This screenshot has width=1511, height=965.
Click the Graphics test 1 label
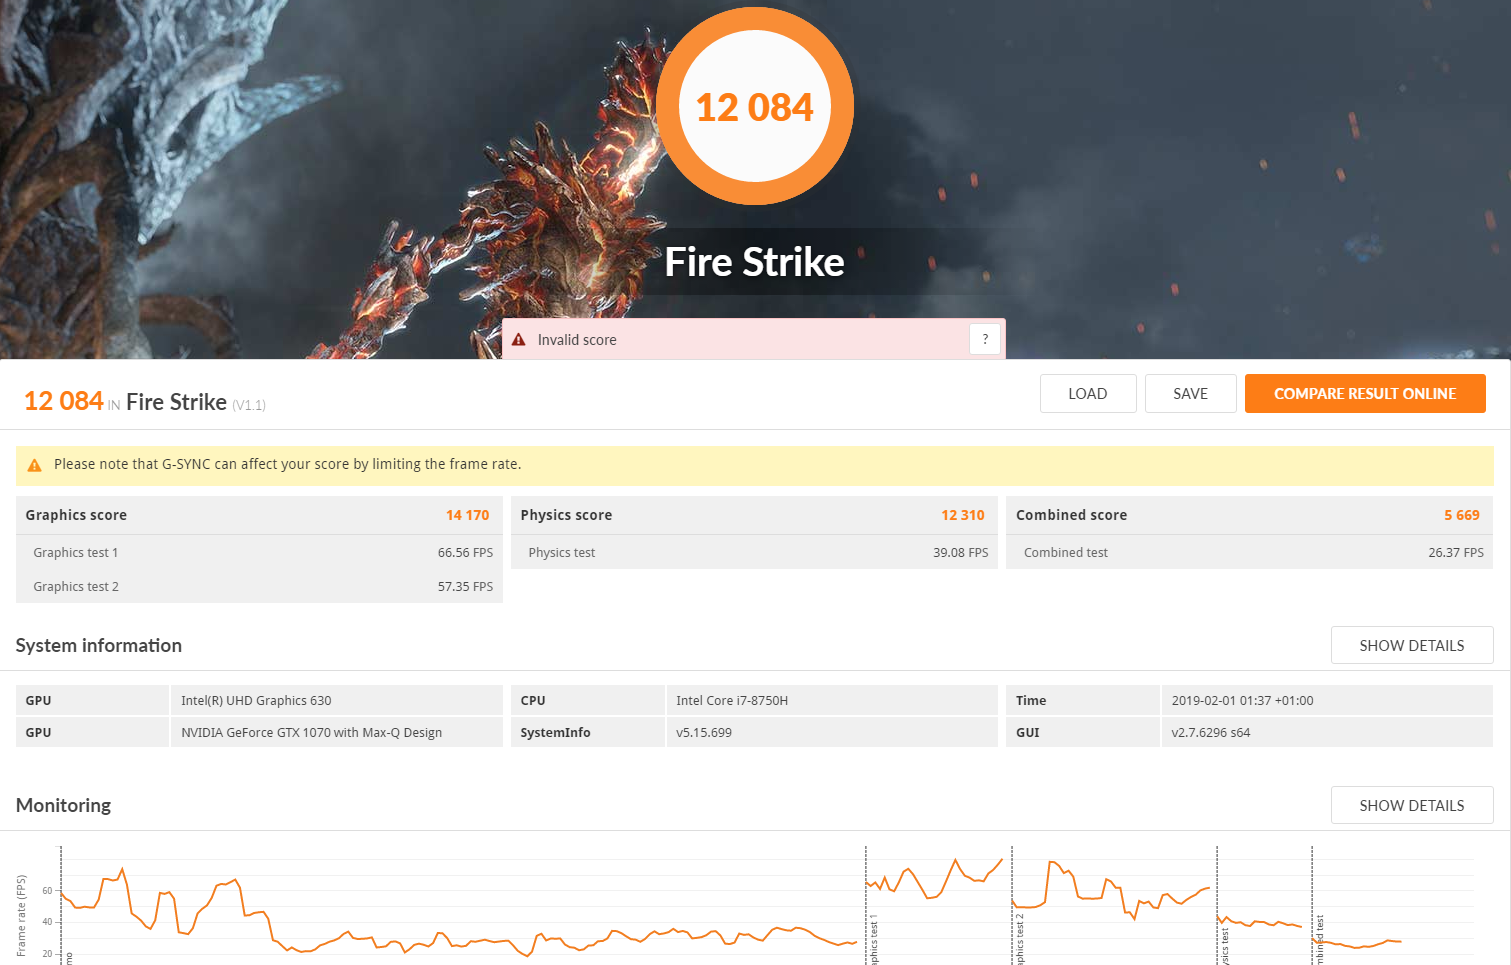click(76, 553)
